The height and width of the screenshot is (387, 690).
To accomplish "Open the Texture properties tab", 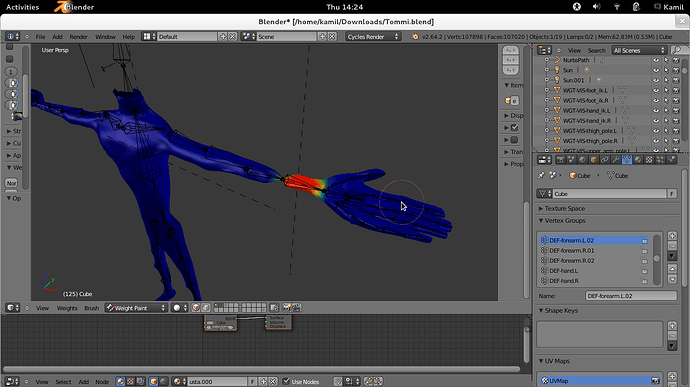I will 649,160.
